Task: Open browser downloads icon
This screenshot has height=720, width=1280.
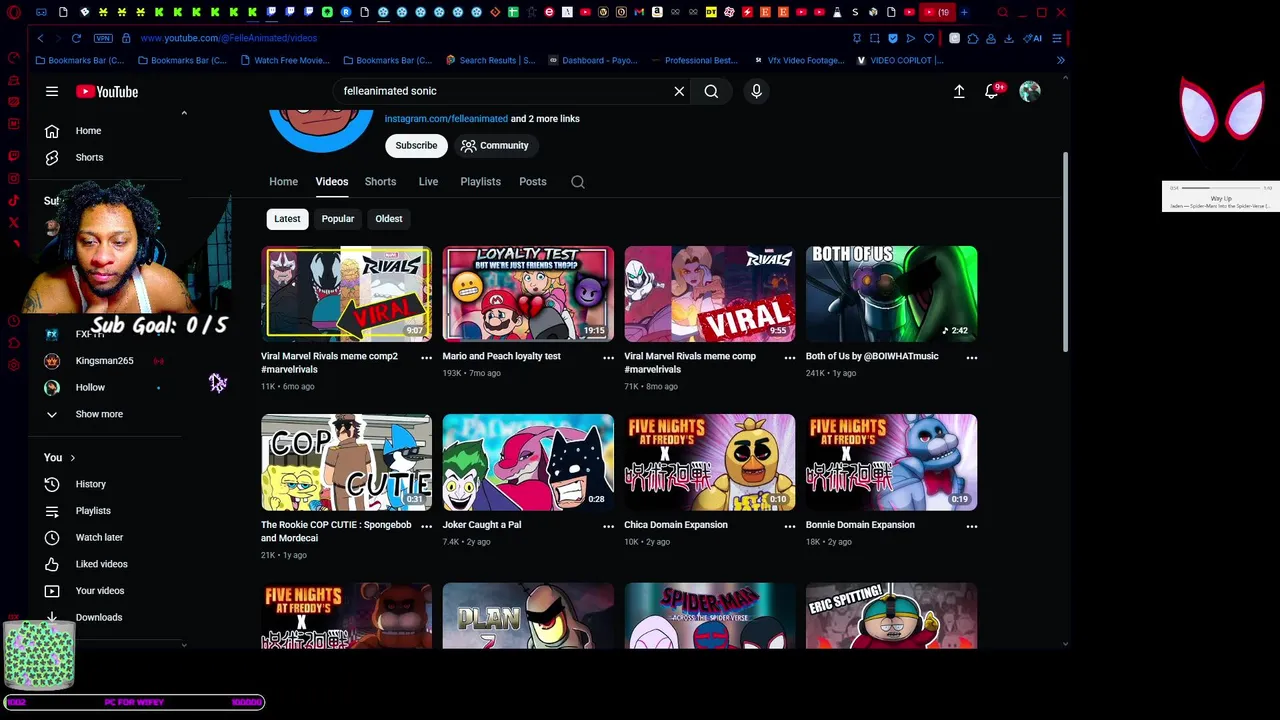Action: coord(1008,38)
